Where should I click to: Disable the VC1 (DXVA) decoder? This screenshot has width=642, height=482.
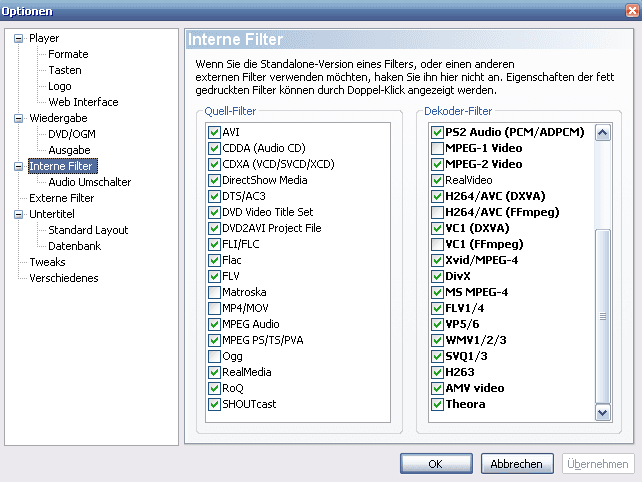(437, 228)
